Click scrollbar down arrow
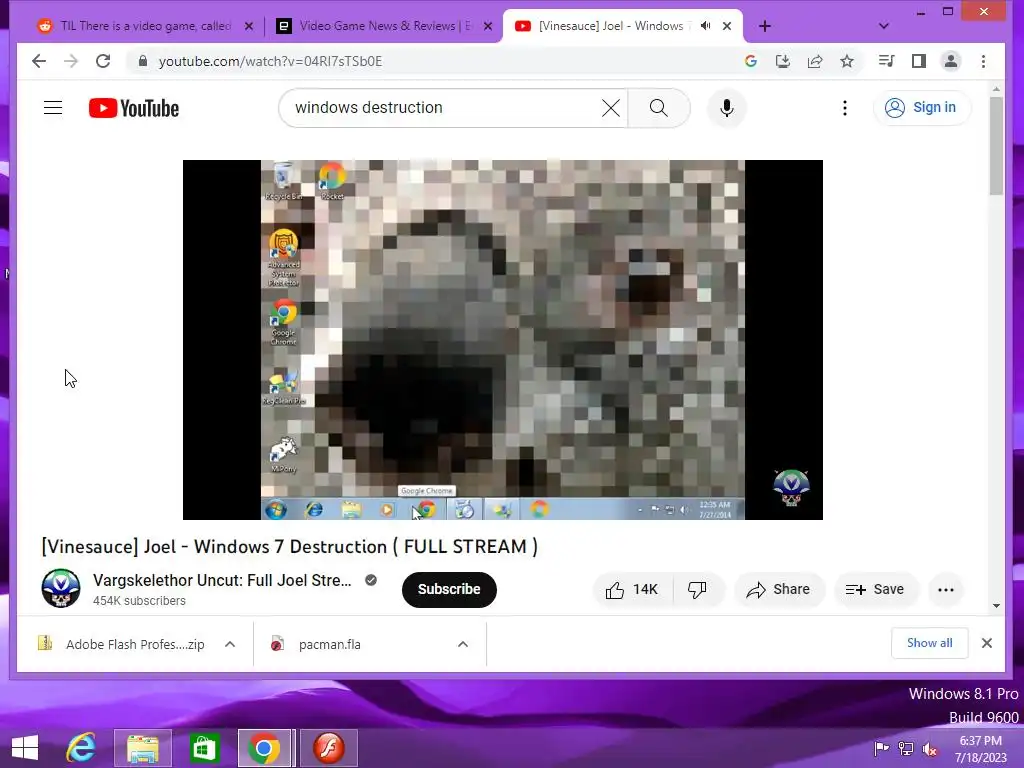Image resolution: width=1024 pixels, height=768 pixels. click(996, 605)
